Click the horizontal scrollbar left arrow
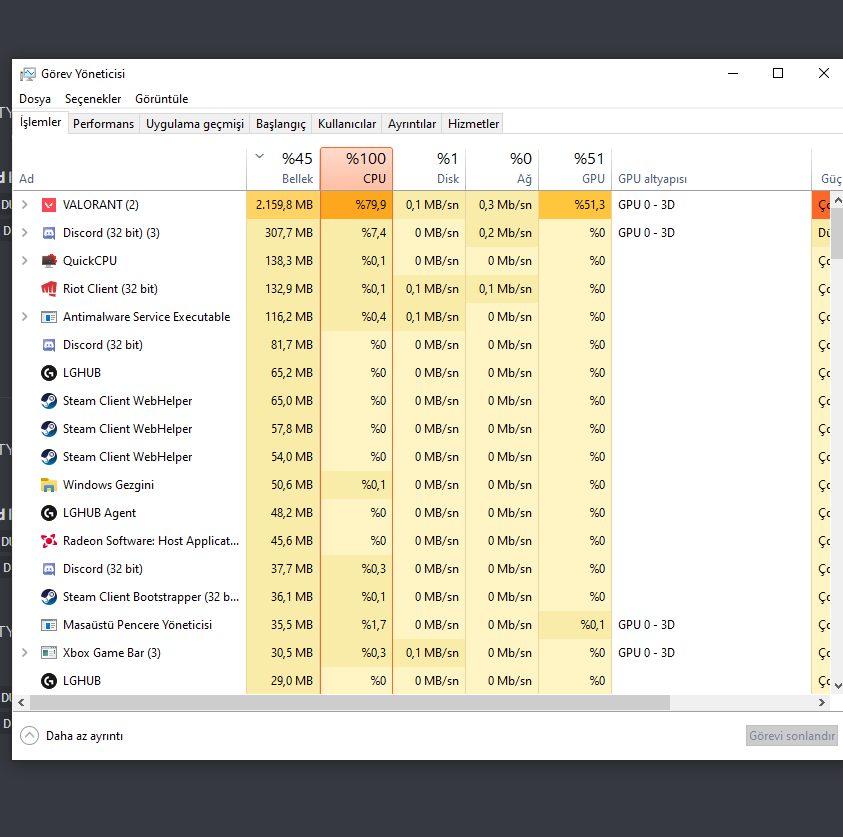 [x=22, y=702]
